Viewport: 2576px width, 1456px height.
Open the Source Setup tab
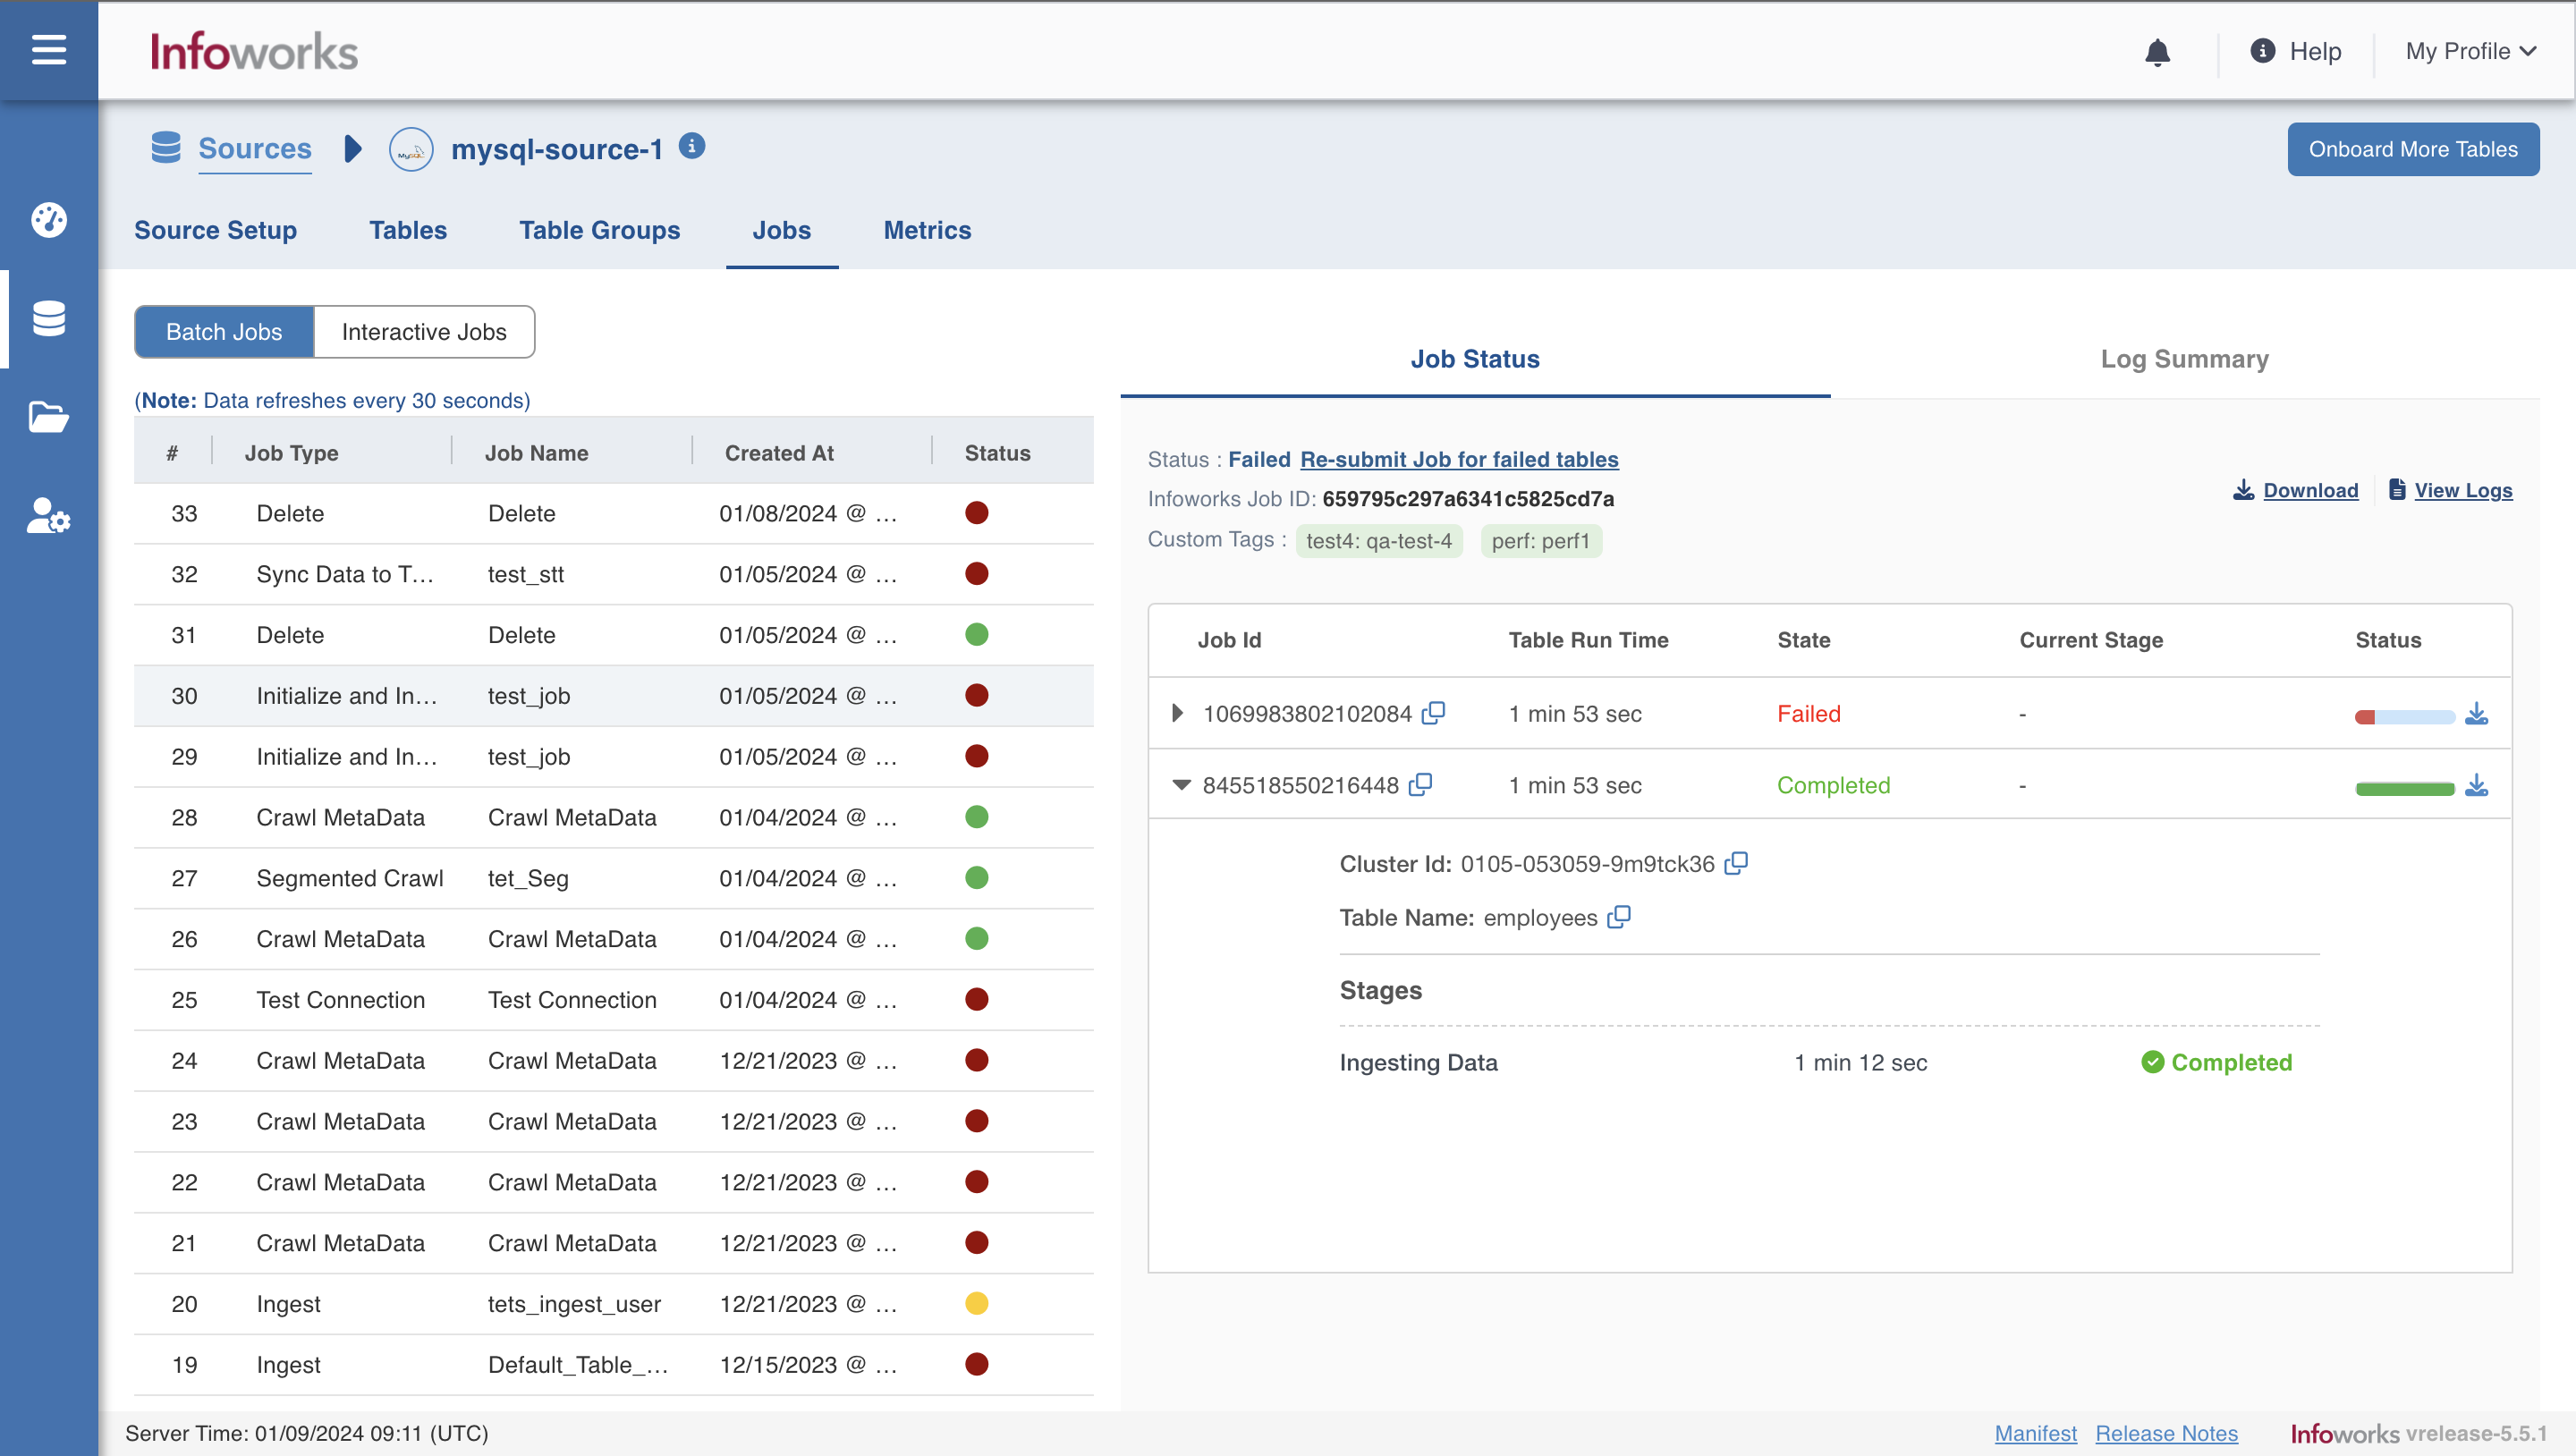pyautogui.click(x=215, y=230)
